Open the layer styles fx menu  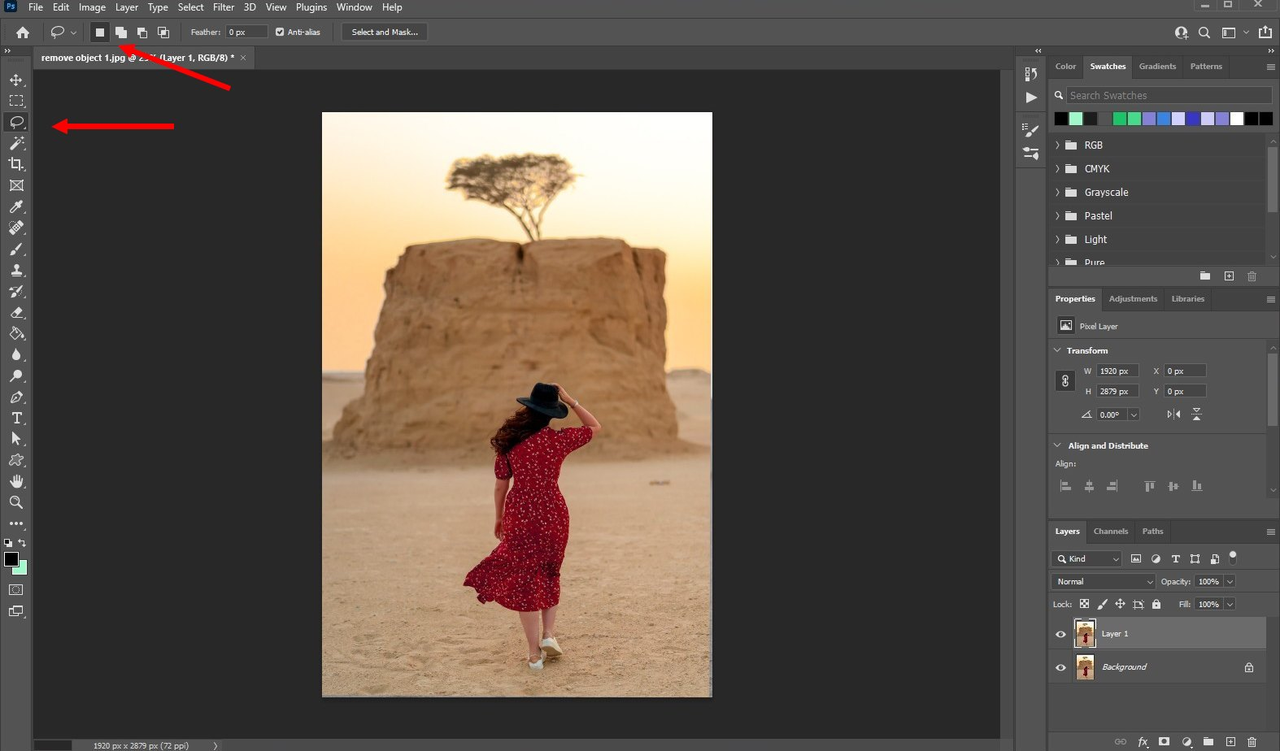point(1142,742)
